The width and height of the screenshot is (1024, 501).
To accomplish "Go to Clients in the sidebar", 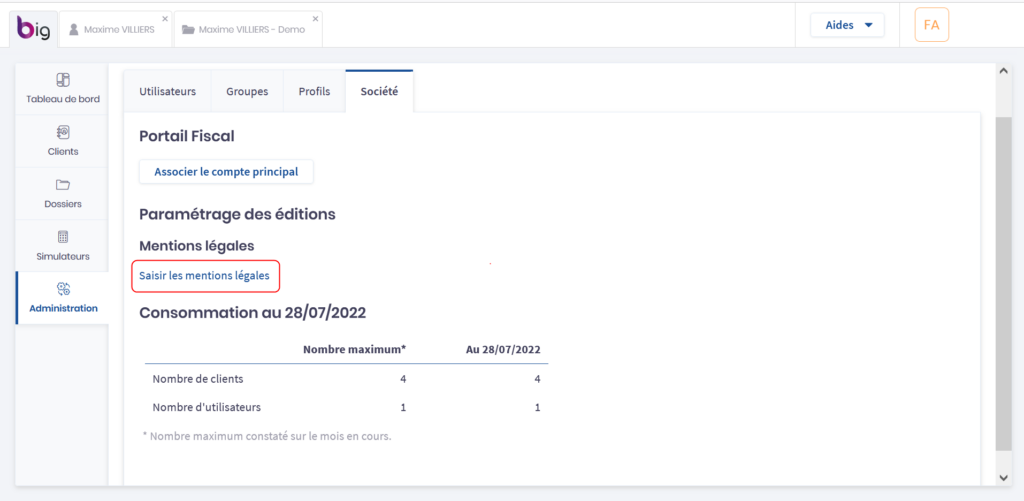I will [x=62, y=132].
